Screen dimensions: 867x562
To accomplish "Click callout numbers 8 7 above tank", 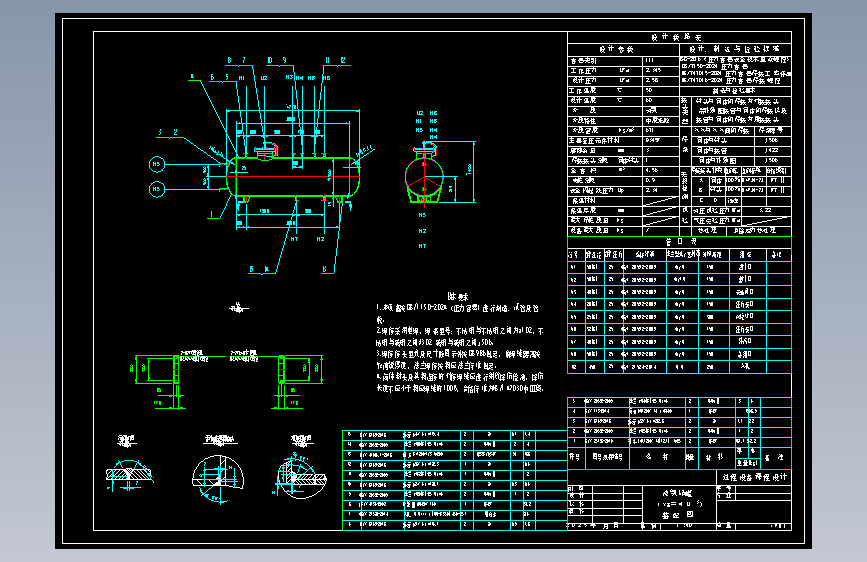I will [x=236, y=60].
